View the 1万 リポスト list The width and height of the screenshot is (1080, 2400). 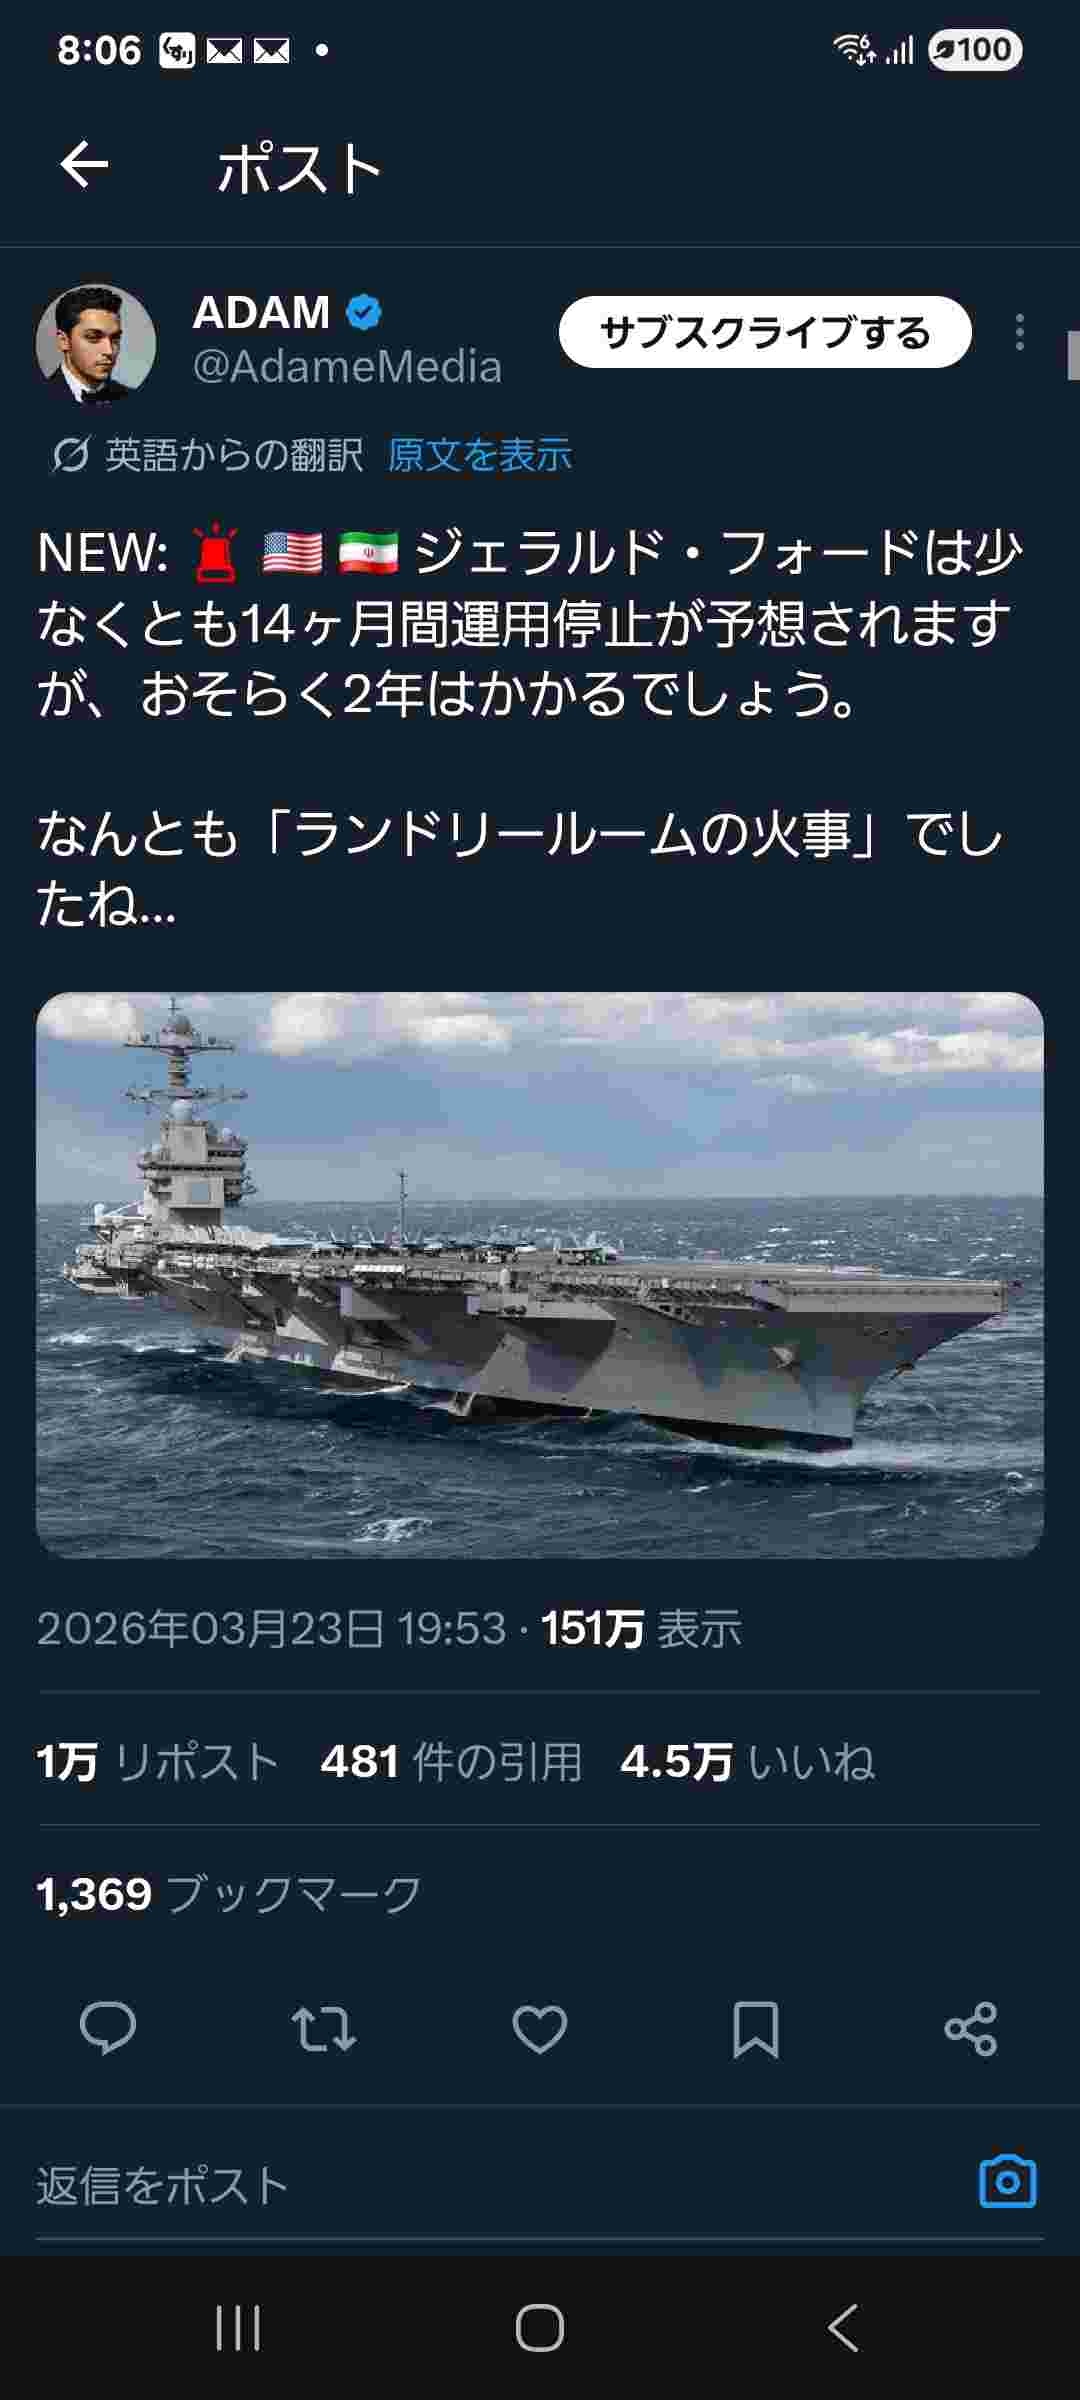point(158,1762)
